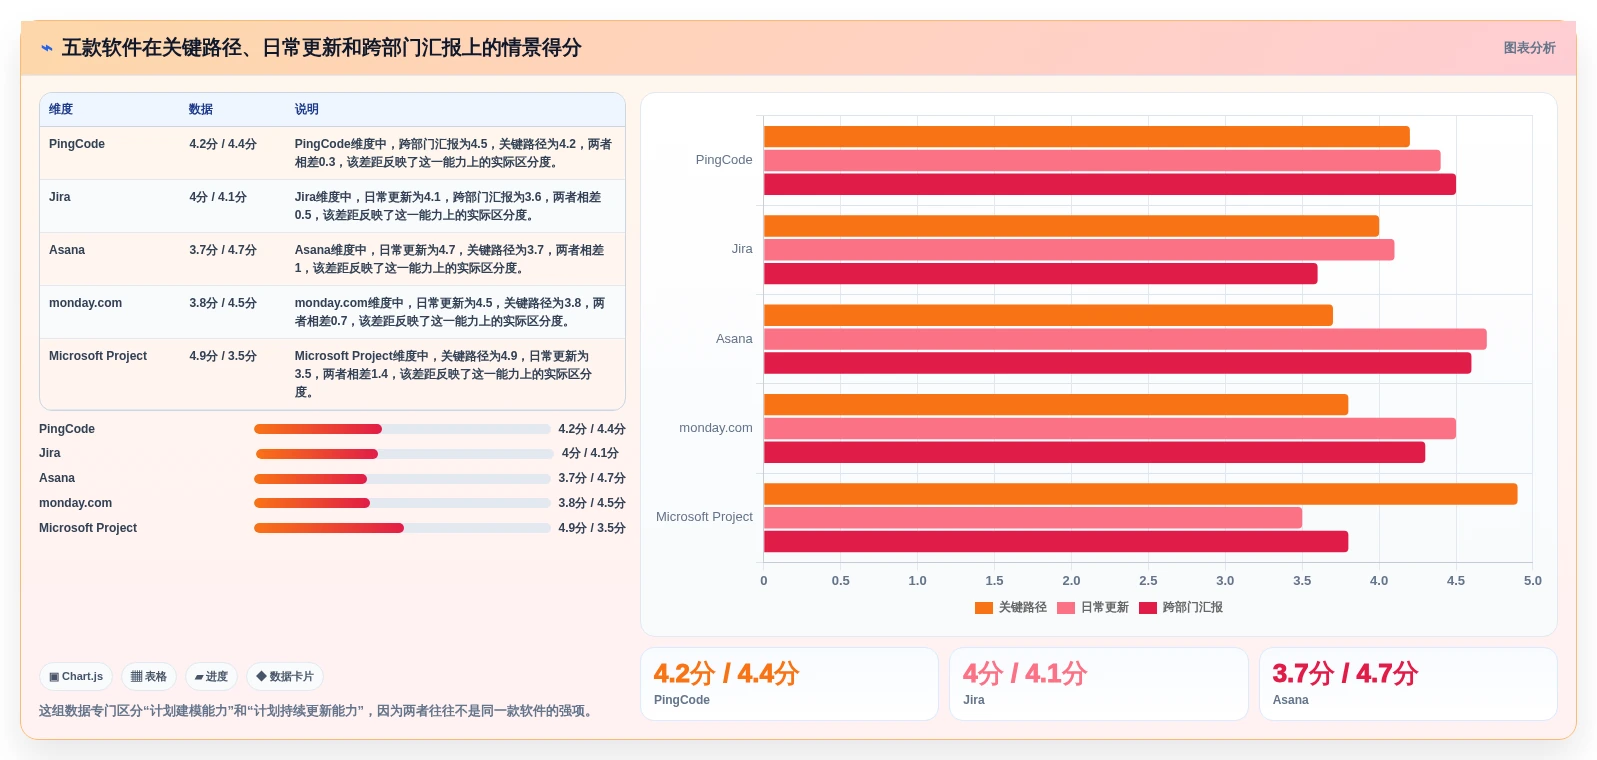Click table cell '3.7分 / 4.7分'
The width and height of the screenshot is (1597, 760).
click(x=223, y=250)
